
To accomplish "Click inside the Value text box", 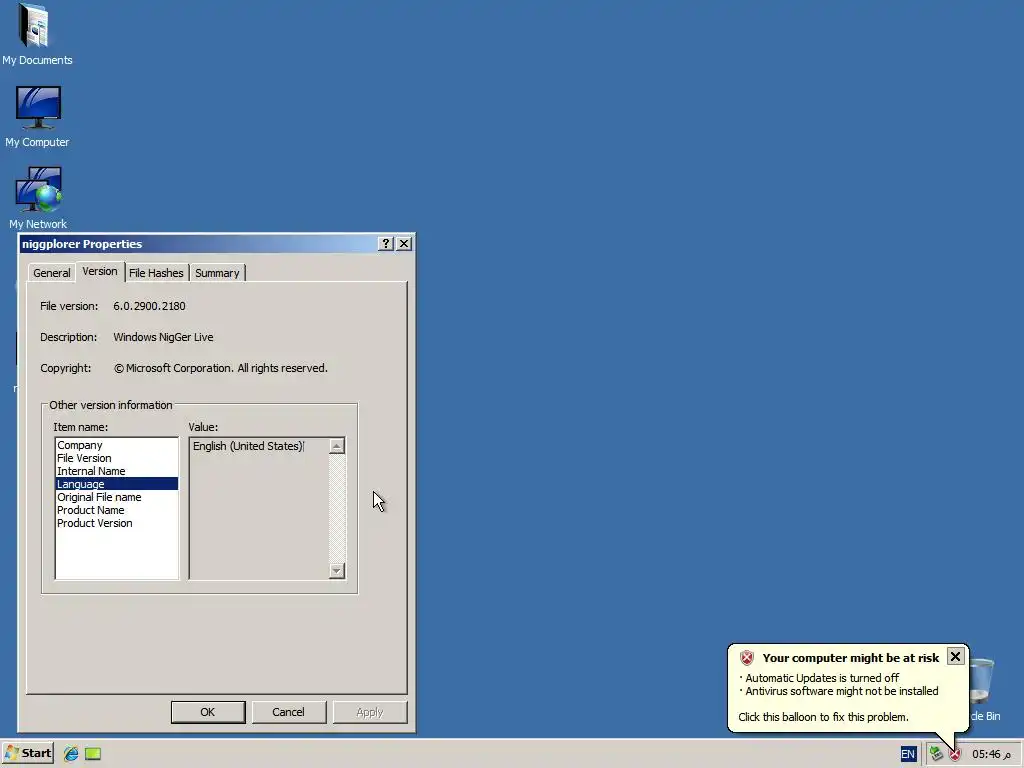I will [x=259, y=508].
